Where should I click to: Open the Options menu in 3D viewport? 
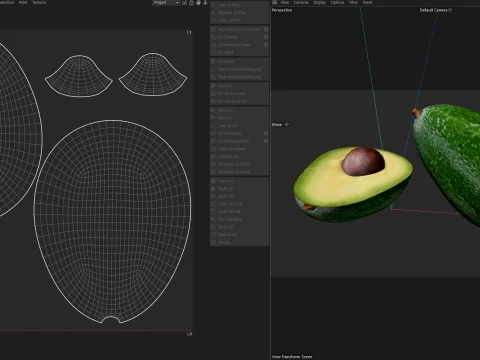tap(337, 2)
